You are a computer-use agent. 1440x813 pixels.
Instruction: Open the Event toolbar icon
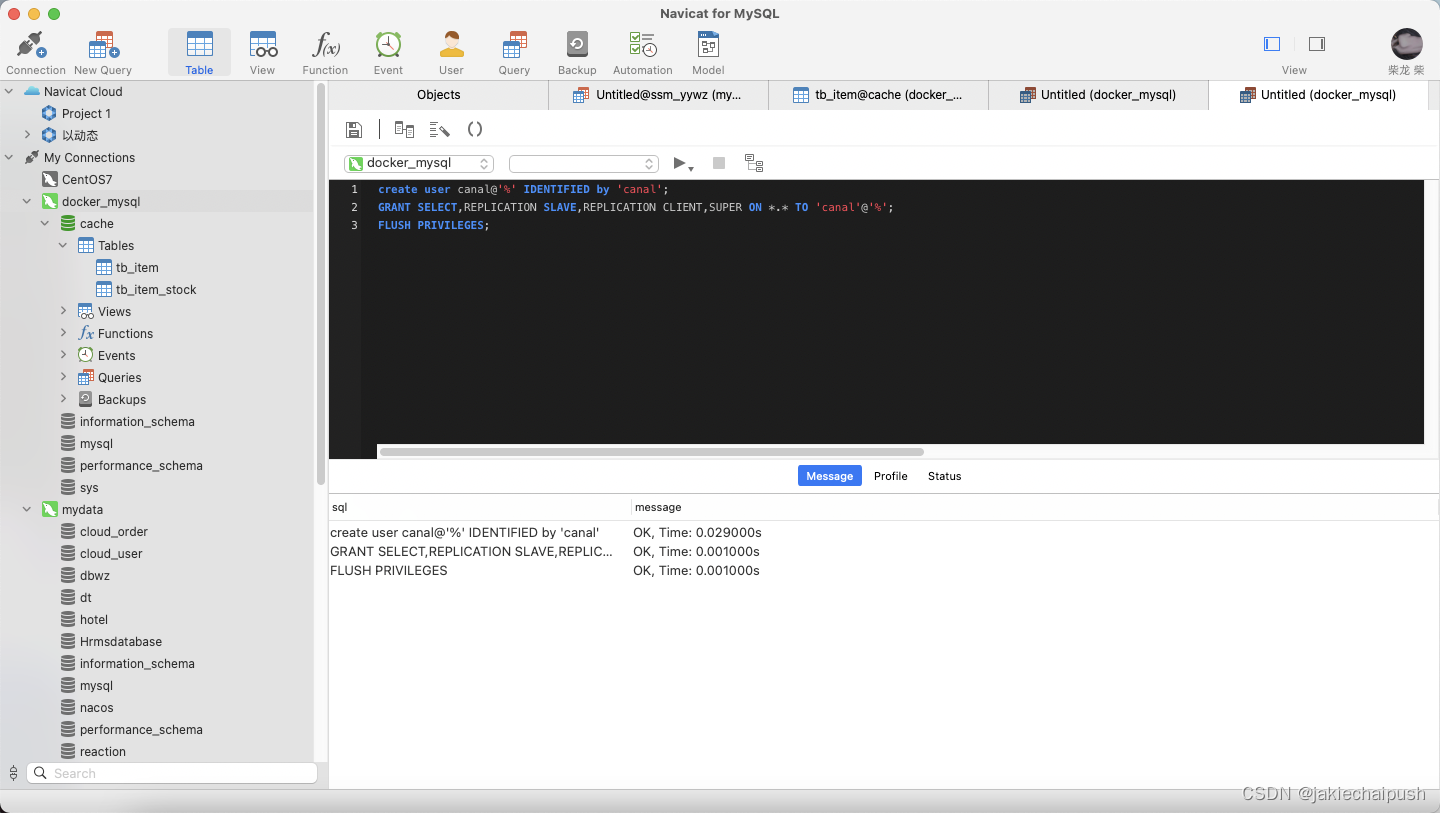pos(388,52)
